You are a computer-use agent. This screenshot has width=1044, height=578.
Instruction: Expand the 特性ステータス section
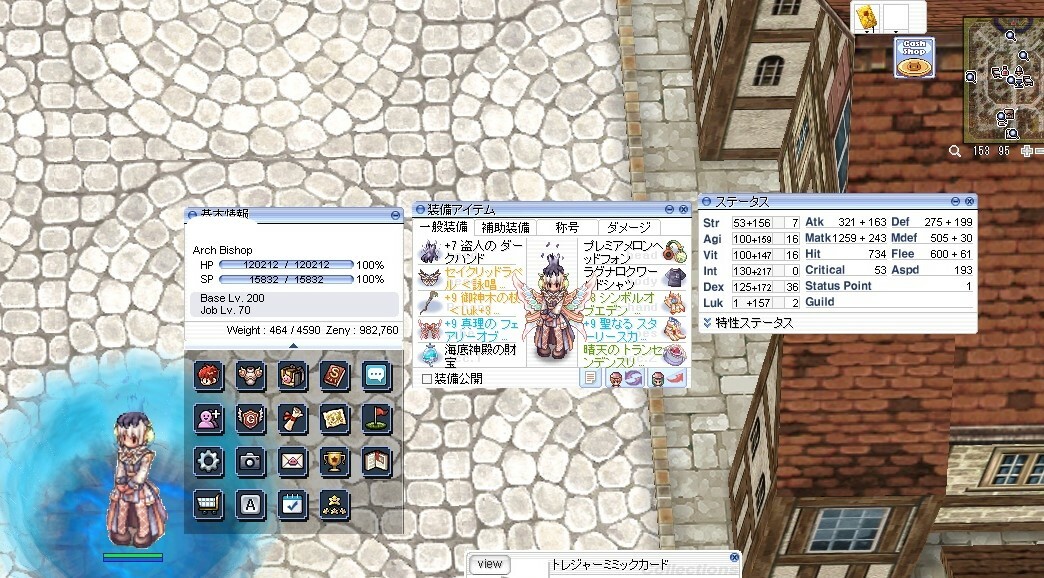point(707,323)
